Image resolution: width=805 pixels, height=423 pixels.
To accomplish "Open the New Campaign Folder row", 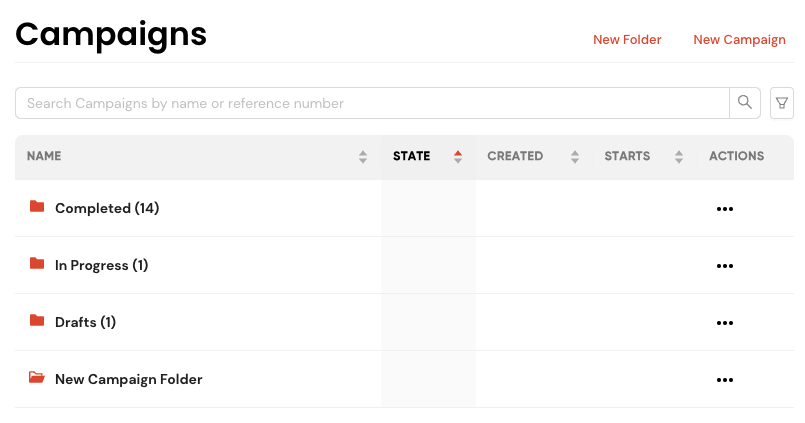I will click(404, 379).
